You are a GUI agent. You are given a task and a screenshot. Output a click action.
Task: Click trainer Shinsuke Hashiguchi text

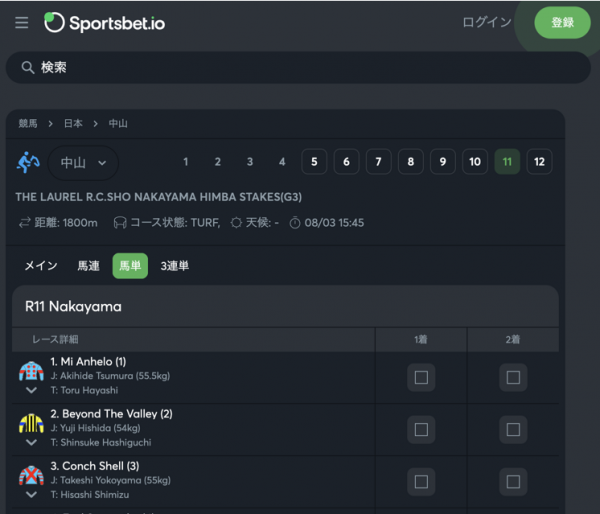pos(101,442)
